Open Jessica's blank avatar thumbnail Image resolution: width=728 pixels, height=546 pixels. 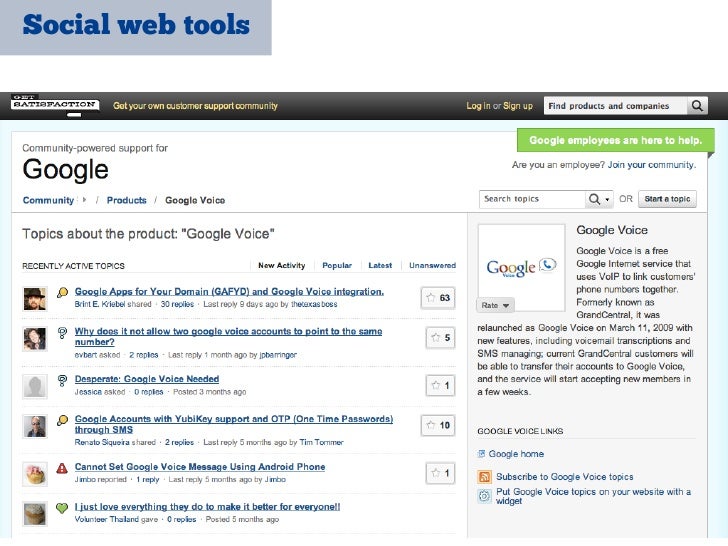point(35,387)
